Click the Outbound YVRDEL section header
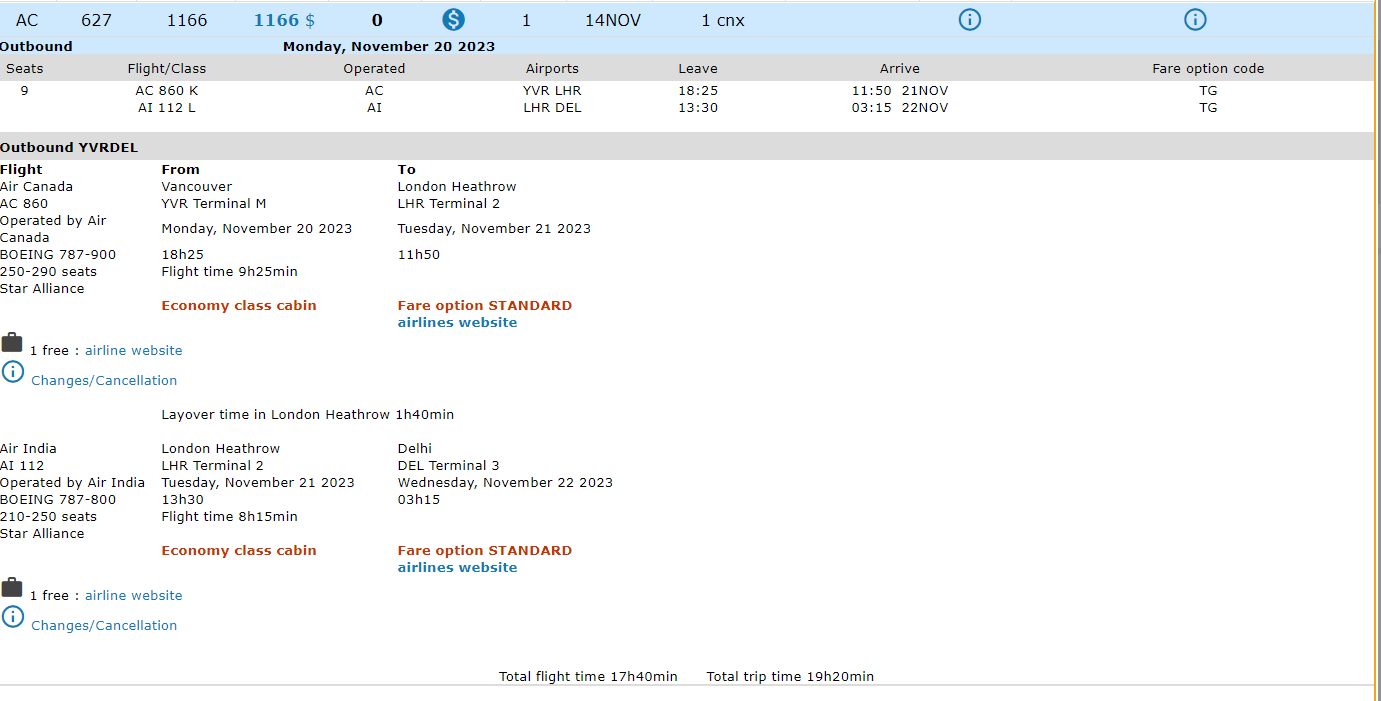Image resolution: width=1381 pixels, height=701 pixels. tap(69, 148)
